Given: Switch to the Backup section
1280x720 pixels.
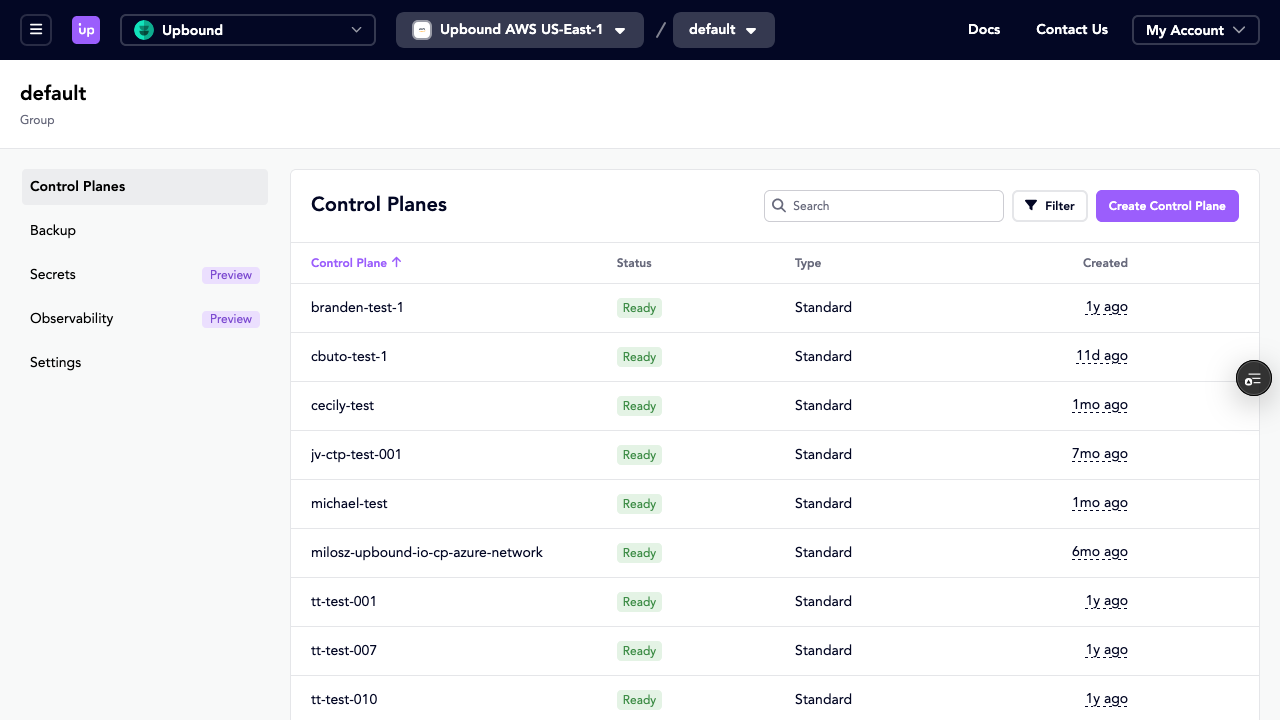Looking at the screenshot, I should 52,230.
